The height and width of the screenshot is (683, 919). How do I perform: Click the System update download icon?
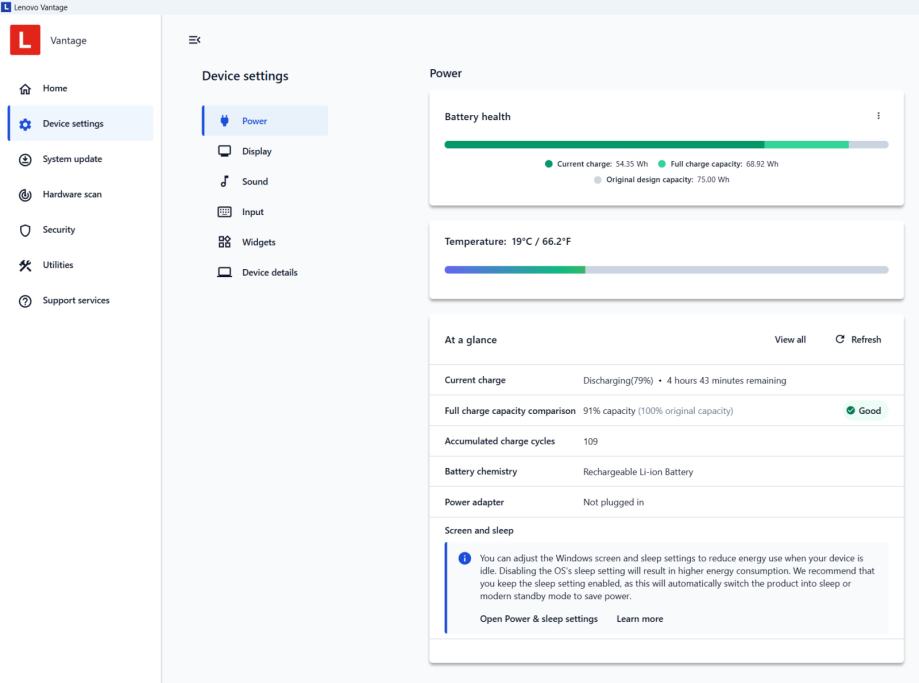click(x=25, y=159)
